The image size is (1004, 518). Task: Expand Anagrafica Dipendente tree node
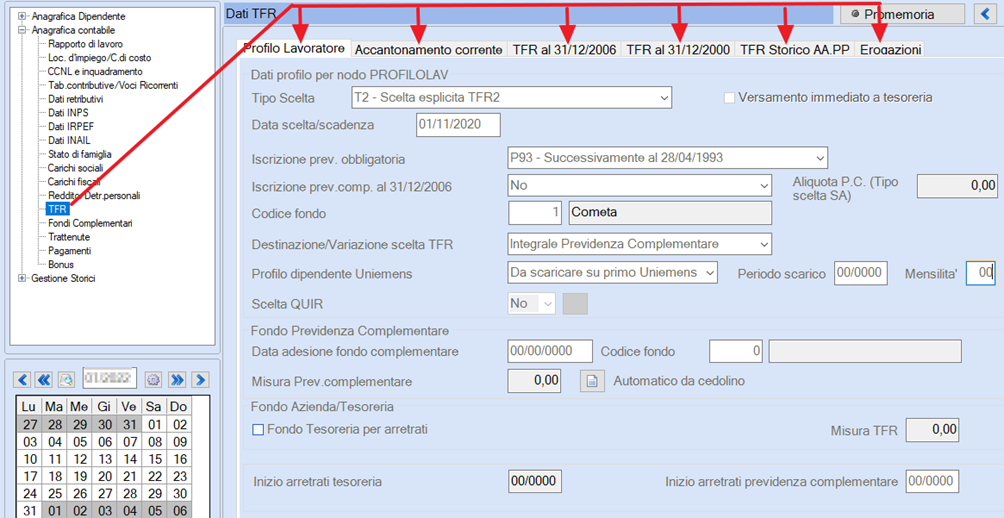[21, 16]
